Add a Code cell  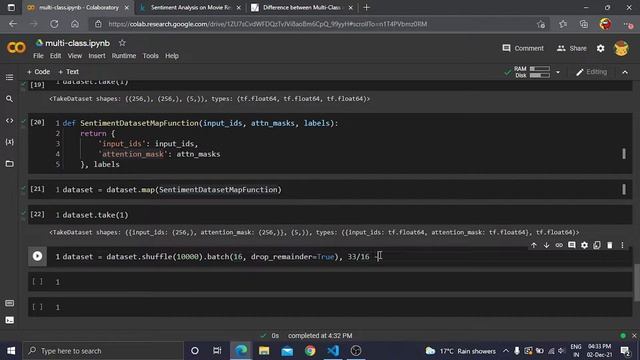(38, 71)
